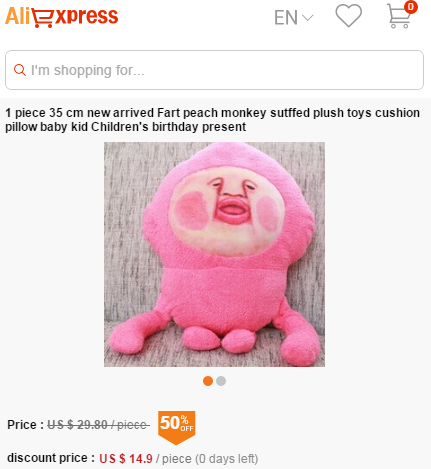Open the EN language selector
431x469 pixels.
coord(293,17)
